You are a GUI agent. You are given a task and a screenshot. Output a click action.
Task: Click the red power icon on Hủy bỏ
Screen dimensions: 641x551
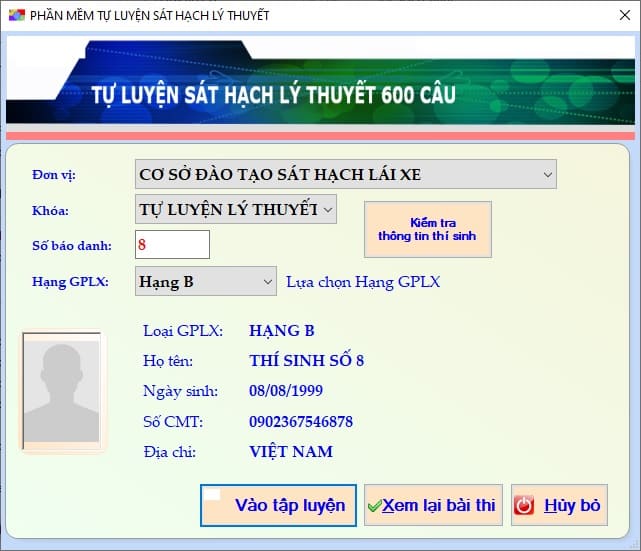click(524, 506)
